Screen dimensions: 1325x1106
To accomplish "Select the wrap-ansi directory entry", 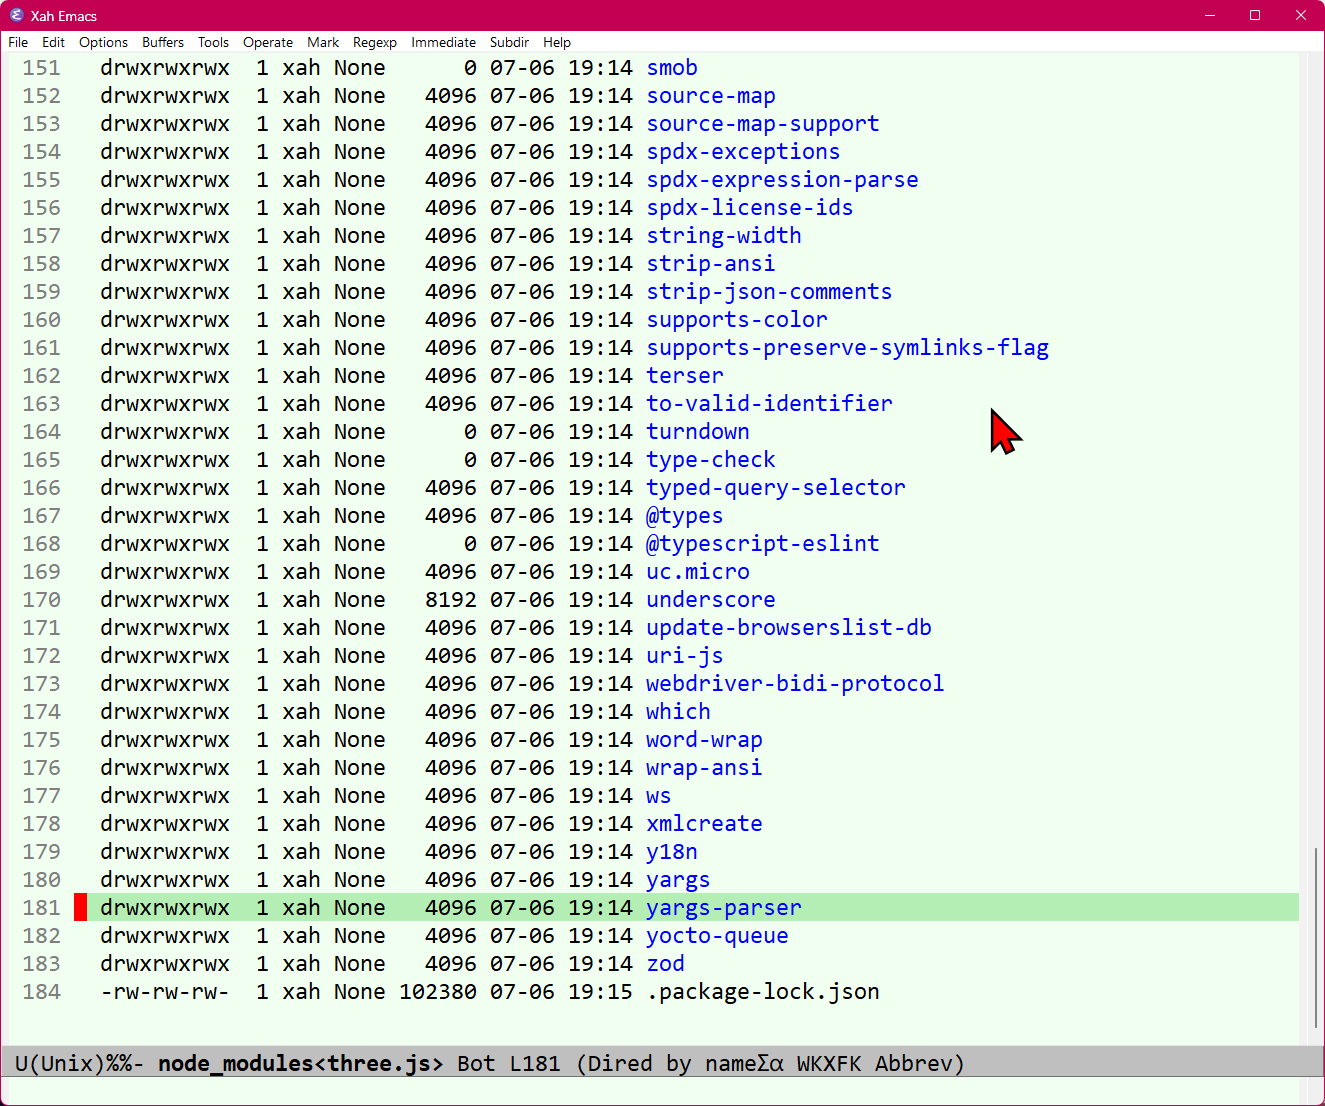I will pos(704,768).
